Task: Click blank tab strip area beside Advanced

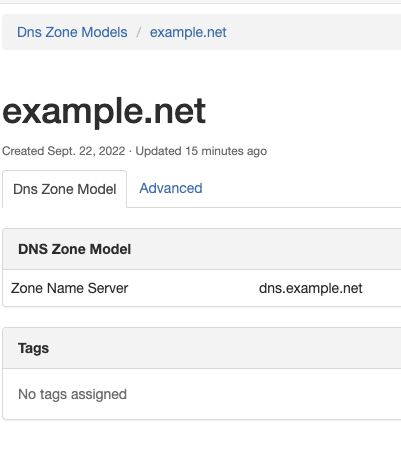Action: pos(300,189)
